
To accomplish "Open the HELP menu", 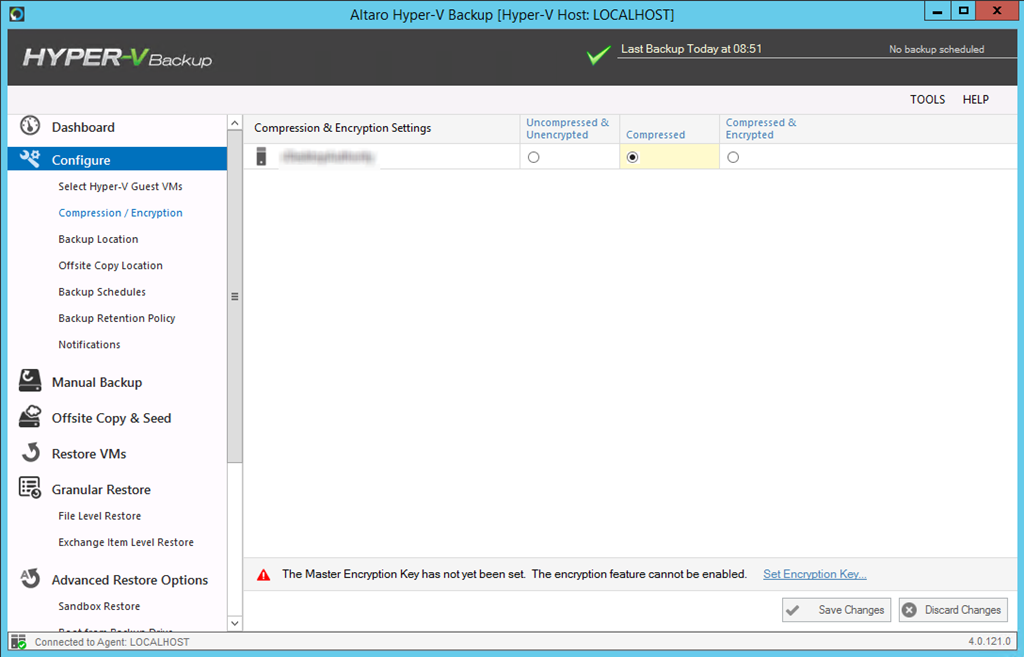I will (976, 99).
